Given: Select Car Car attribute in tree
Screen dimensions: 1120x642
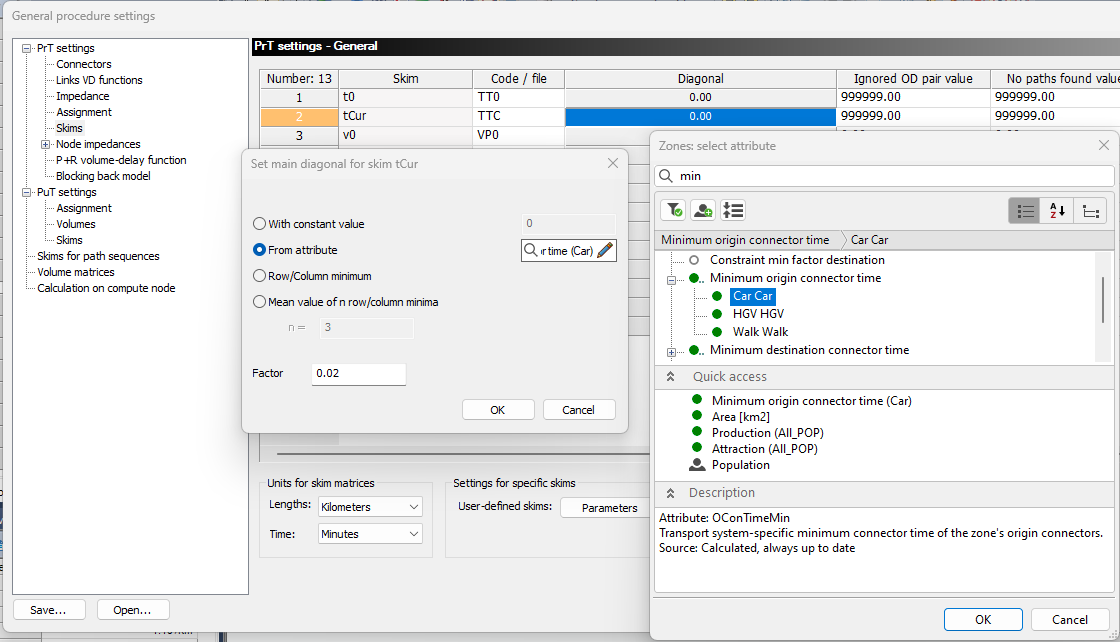Looking at the screenshot, I should click(x=753, y=296).
